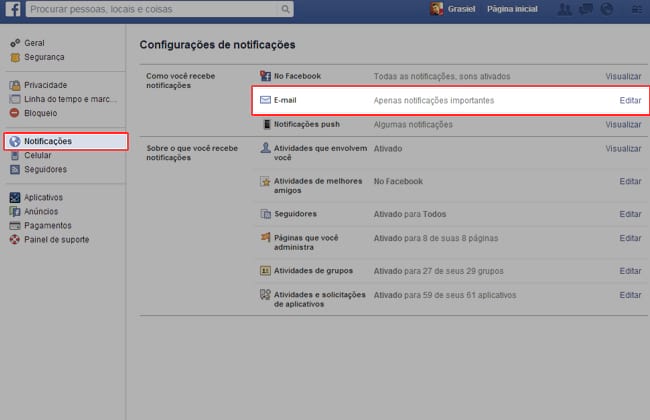Viewport: 650px width, 420px height.
Task: Open the globe notifications icon in top bar
Action: (607, 9)
